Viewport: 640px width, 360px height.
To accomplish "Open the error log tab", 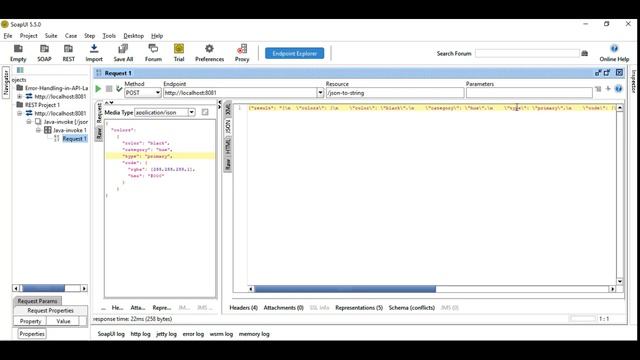I will [193, 334].
